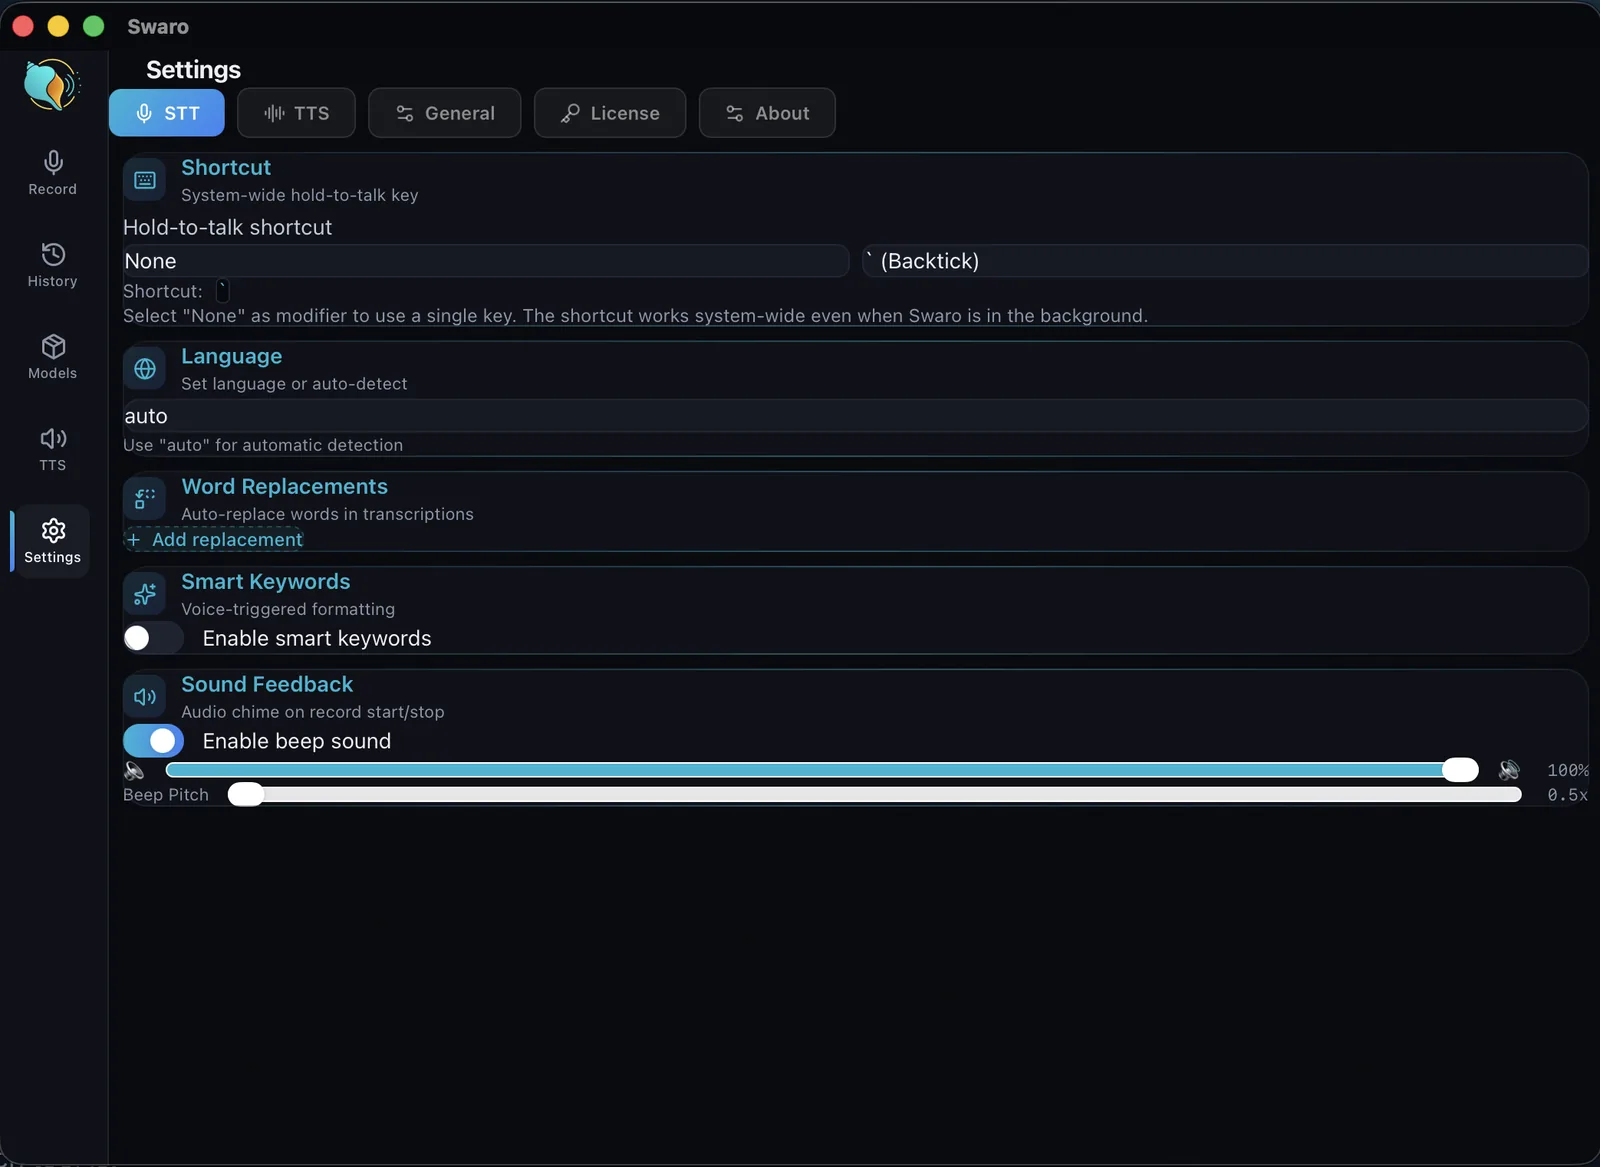
Task: Switch to the STT tab
Action: click(167, 113)
